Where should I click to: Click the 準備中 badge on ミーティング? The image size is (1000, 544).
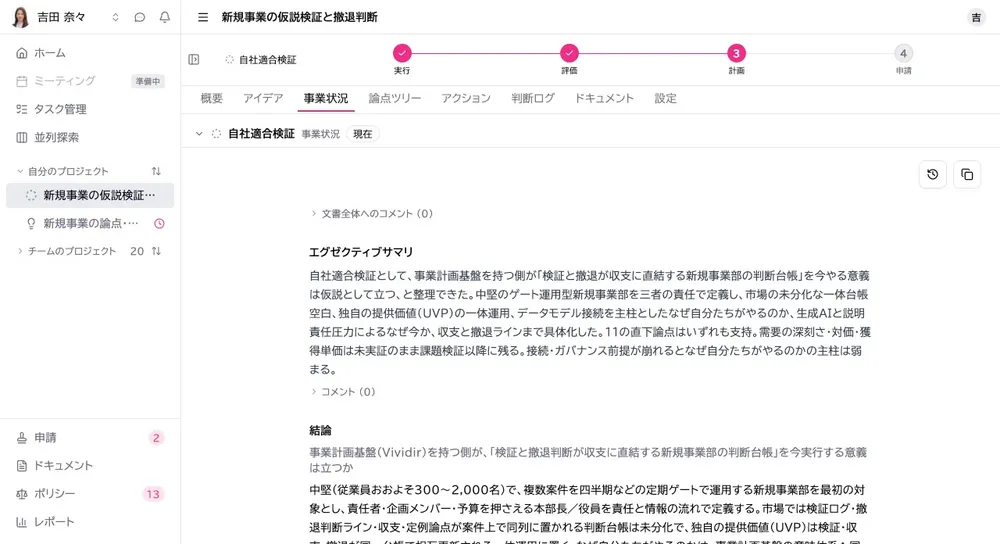148,81
